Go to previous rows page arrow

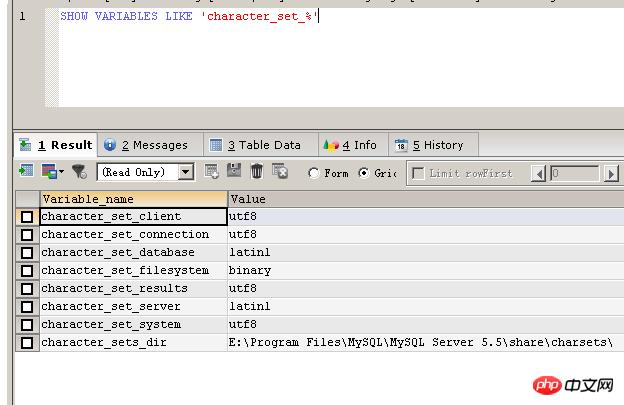(x=538, y=174)
